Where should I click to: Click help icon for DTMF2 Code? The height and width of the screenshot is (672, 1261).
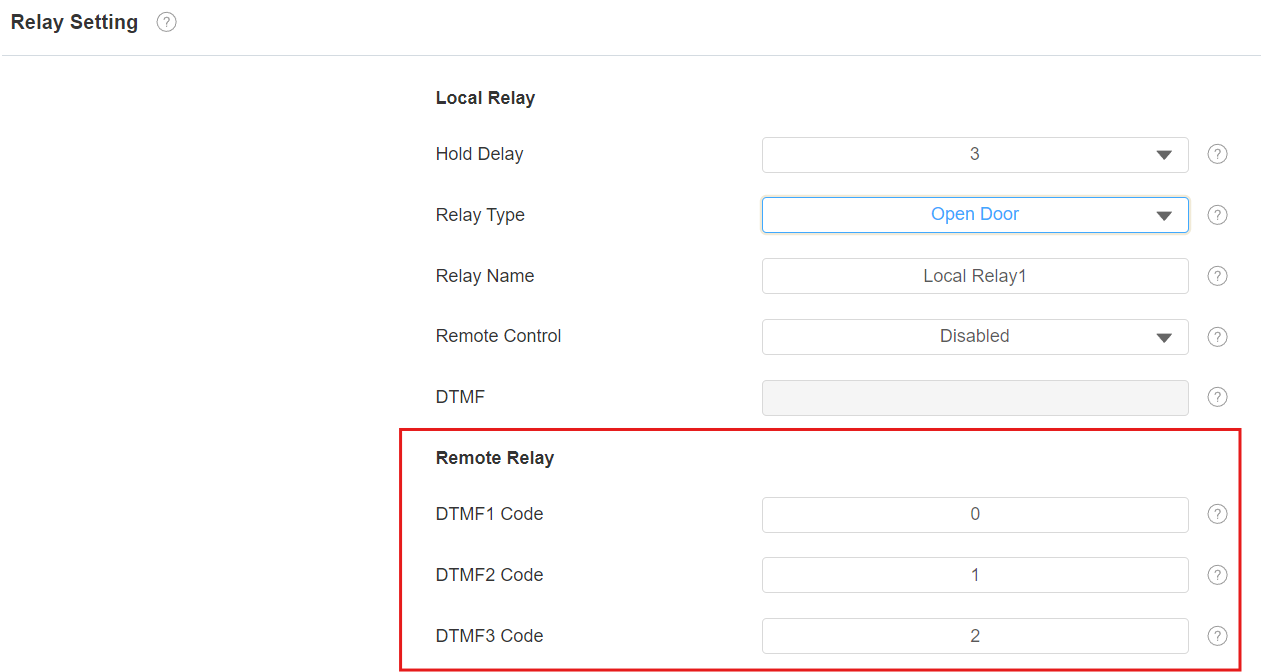click(x=1217, y=575)
